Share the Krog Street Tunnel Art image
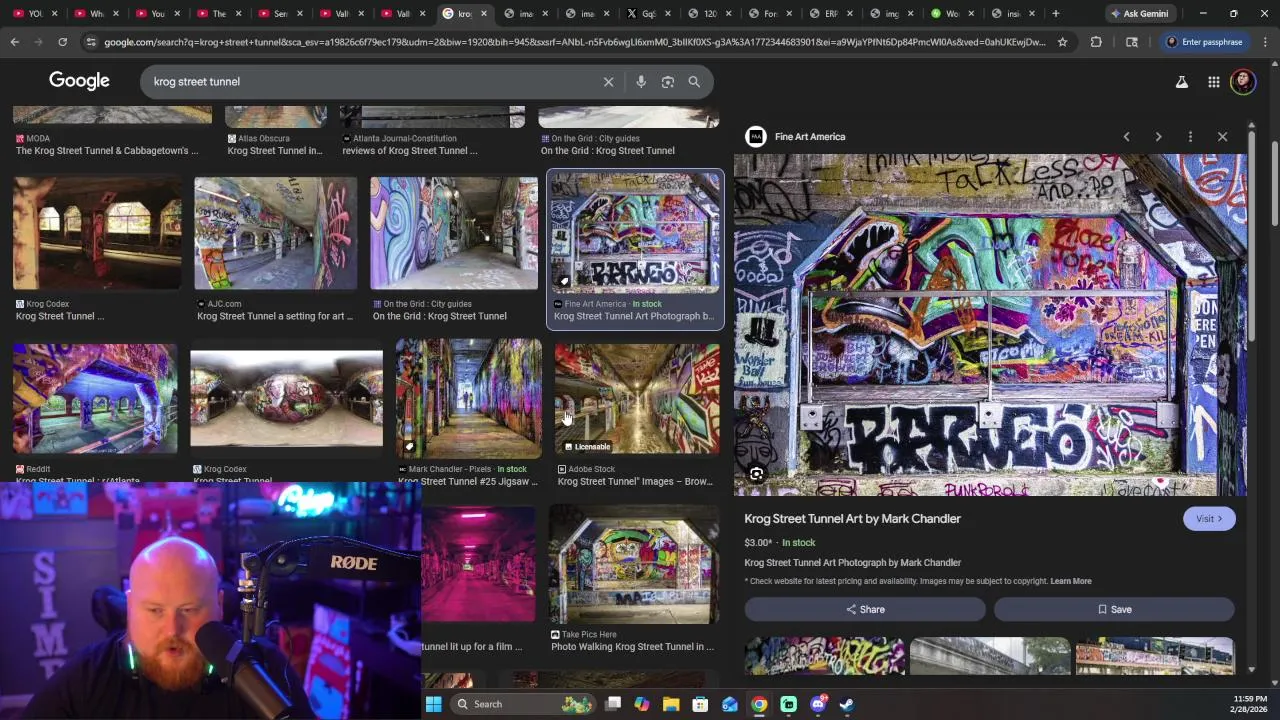 click(x=865, y=609)
